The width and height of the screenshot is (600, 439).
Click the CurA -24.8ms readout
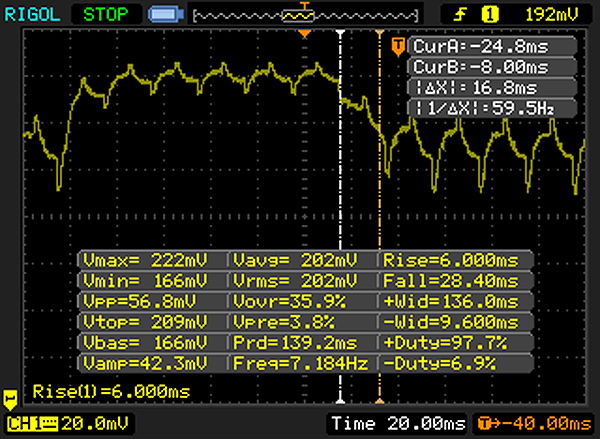click(492, 47)
